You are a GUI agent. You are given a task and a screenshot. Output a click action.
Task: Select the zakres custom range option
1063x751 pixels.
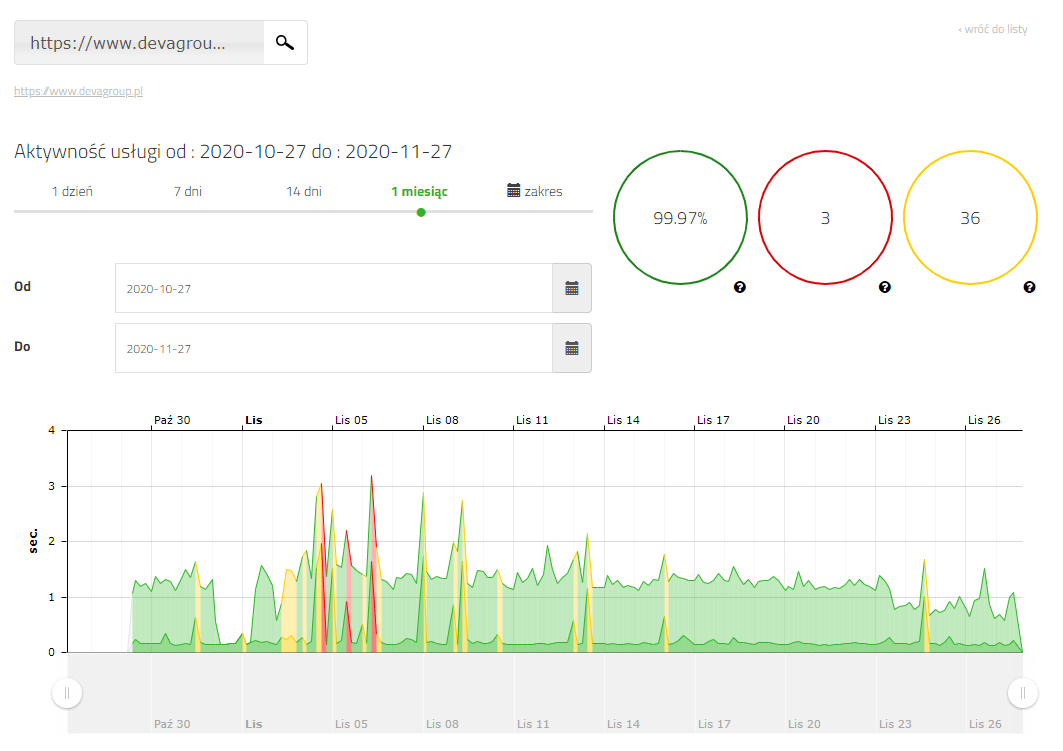point(535,191)
